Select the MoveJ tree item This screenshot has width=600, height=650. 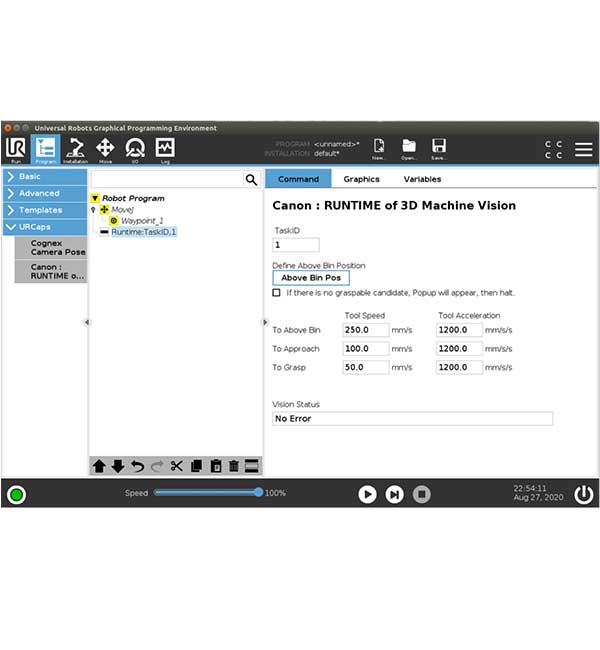[x=122, y=210]
